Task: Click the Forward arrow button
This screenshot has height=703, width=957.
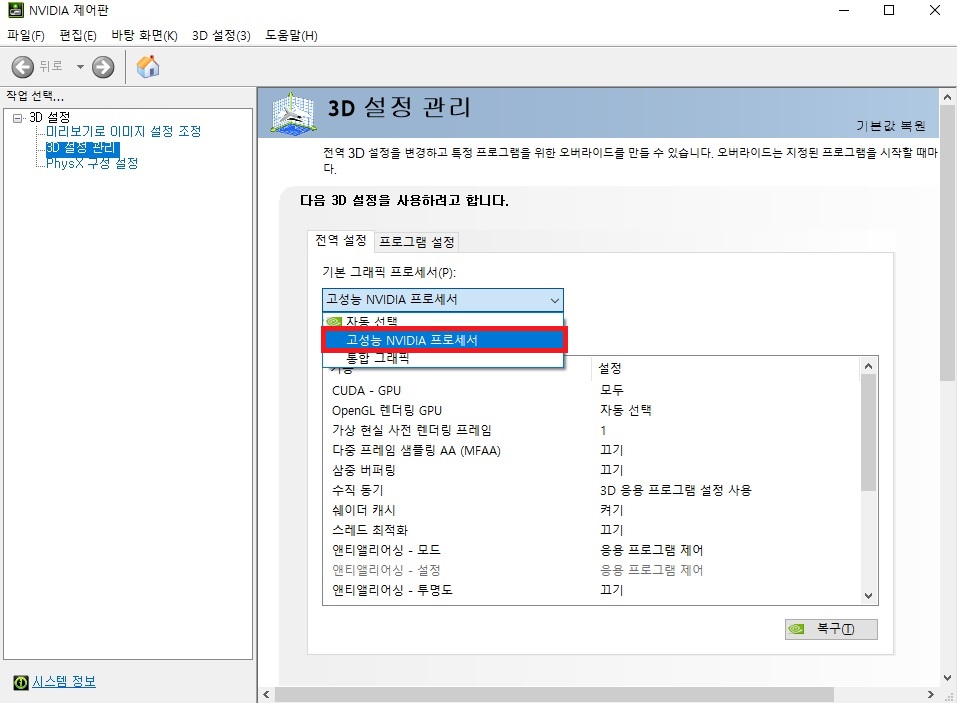Action: pos(103,67)
